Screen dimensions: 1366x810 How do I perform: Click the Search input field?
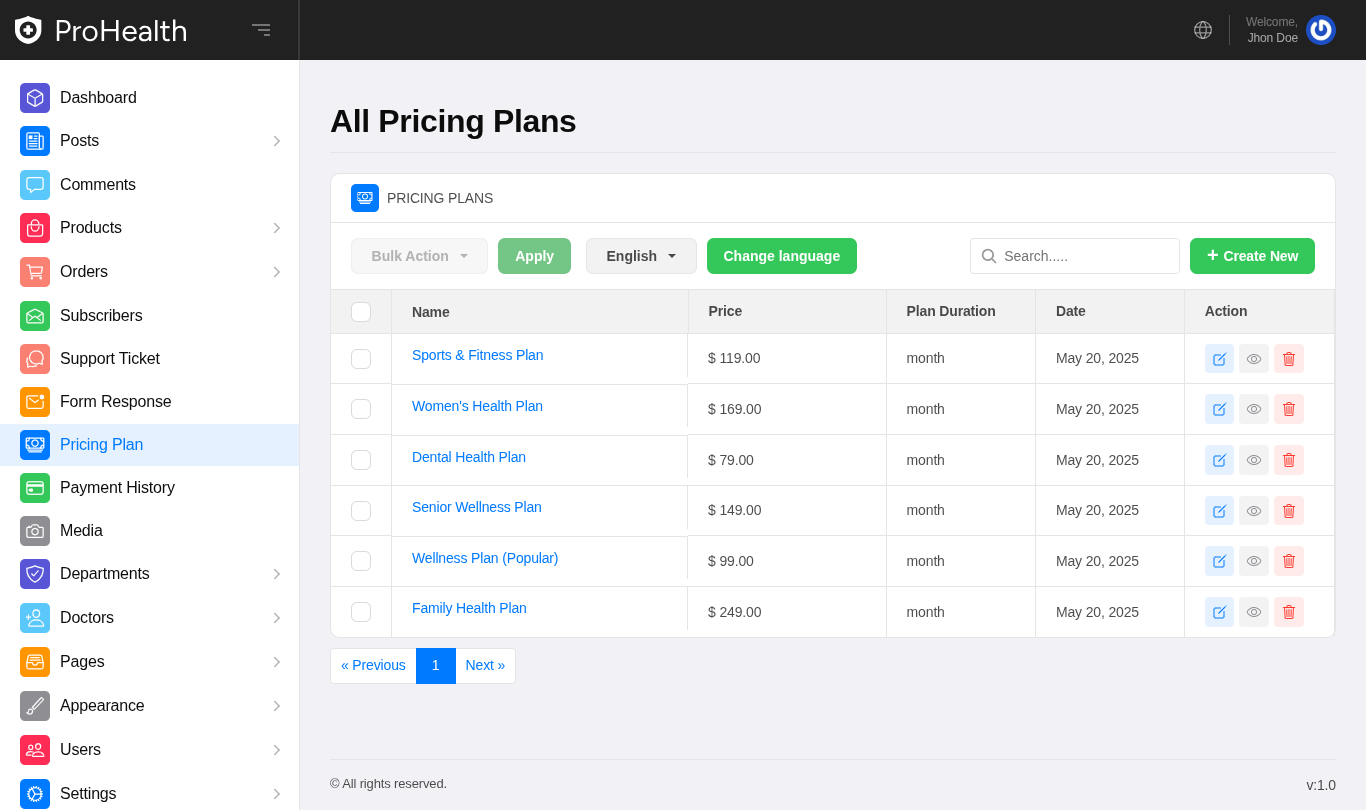1086,256
